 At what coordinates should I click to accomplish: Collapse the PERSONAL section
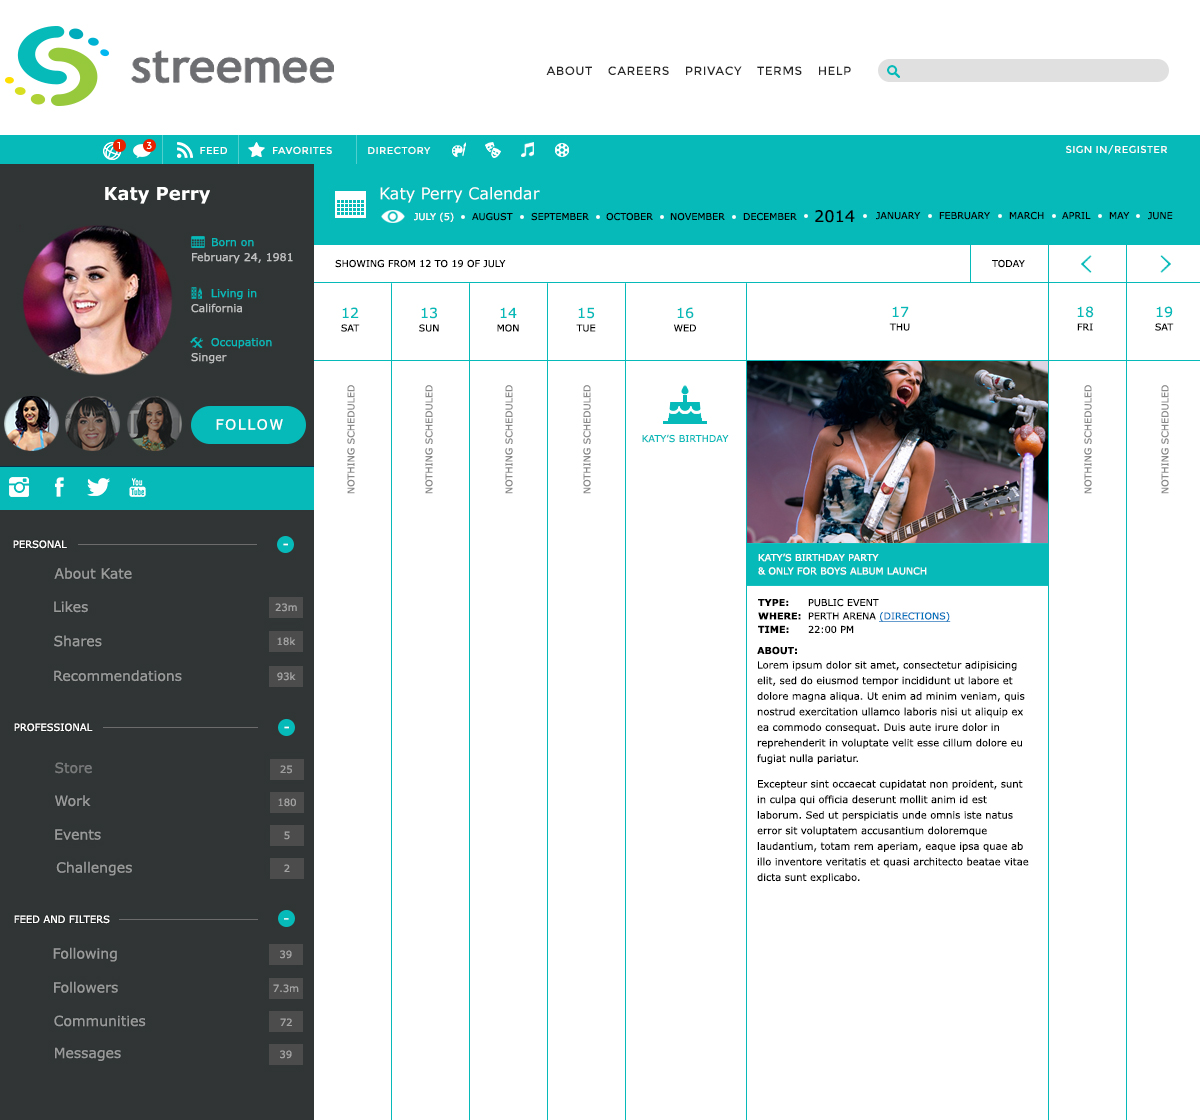(285, 544)
